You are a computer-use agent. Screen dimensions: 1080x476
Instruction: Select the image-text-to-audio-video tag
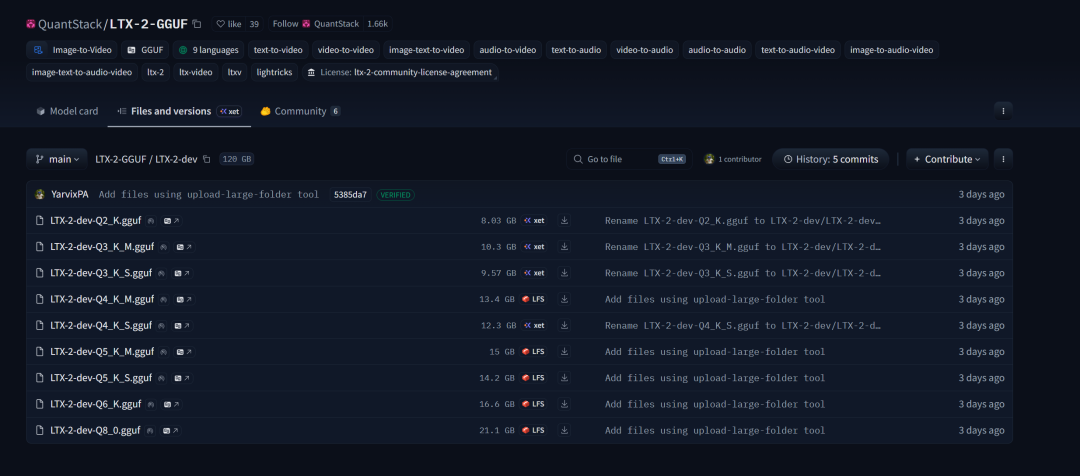click(82, 72)
